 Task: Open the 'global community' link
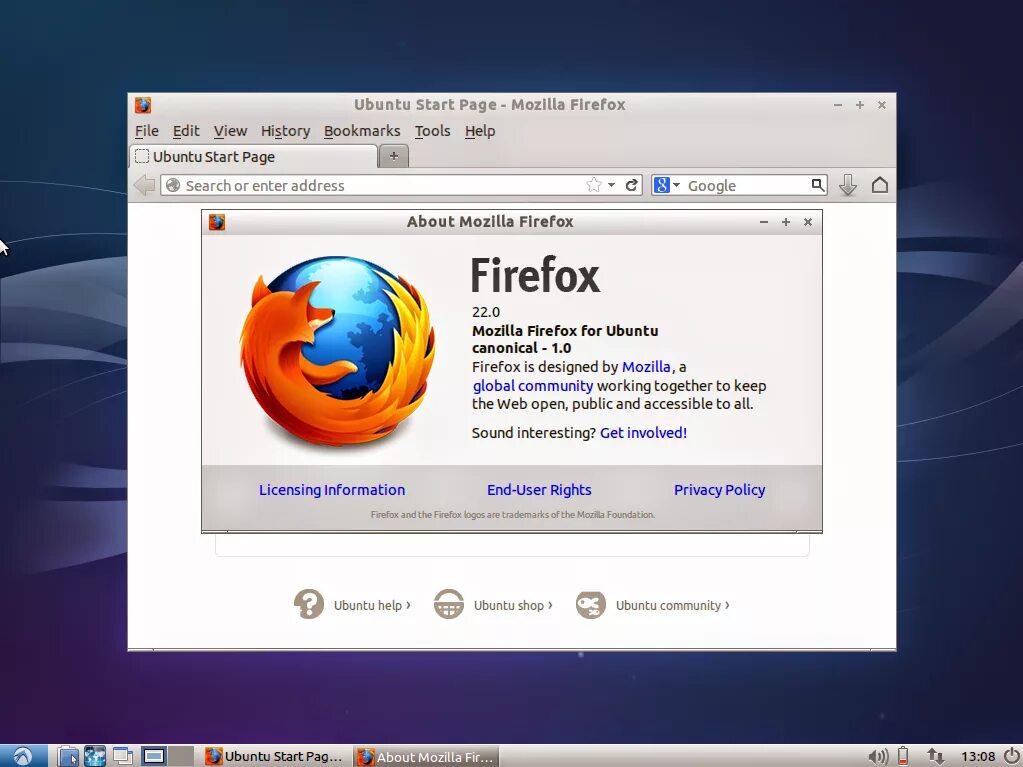click(x=533, y=385)
